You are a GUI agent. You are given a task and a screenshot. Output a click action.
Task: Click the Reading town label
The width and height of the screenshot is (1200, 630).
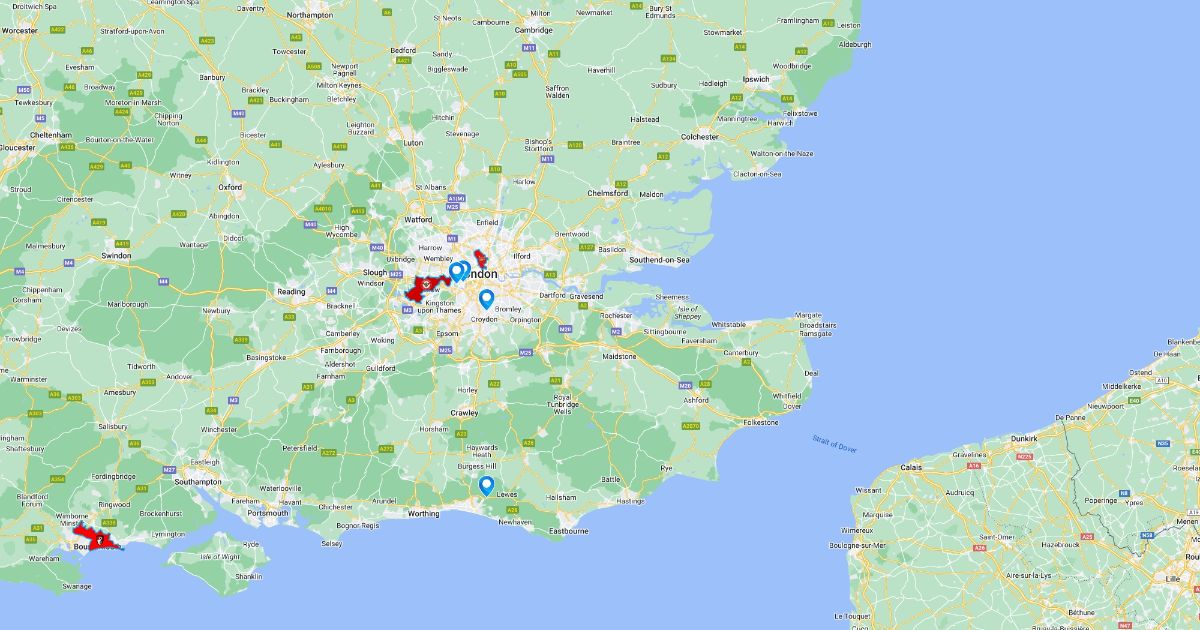(x=291, y=292)
